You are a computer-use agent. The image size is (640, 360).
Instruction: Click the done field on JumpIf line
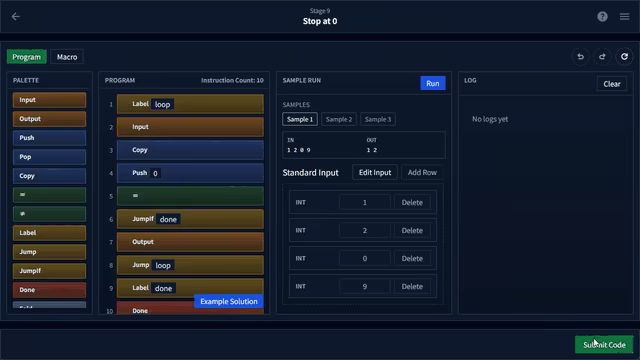click(x=168, y=219)
